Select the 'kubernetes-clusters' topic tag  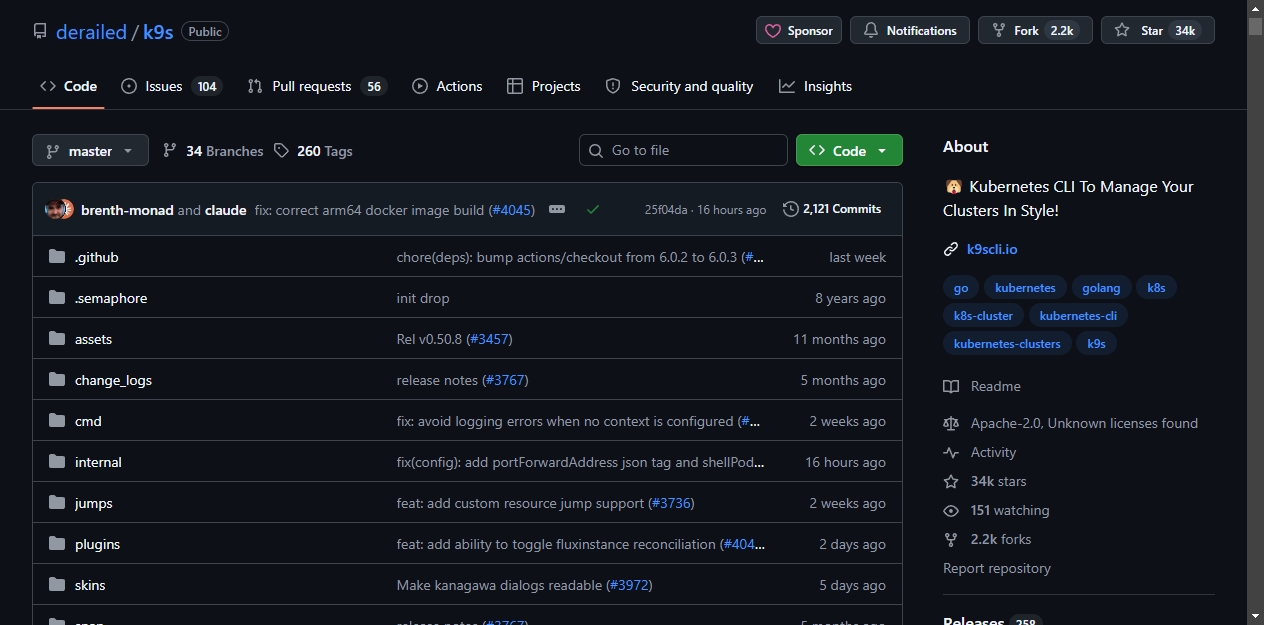1007,344
